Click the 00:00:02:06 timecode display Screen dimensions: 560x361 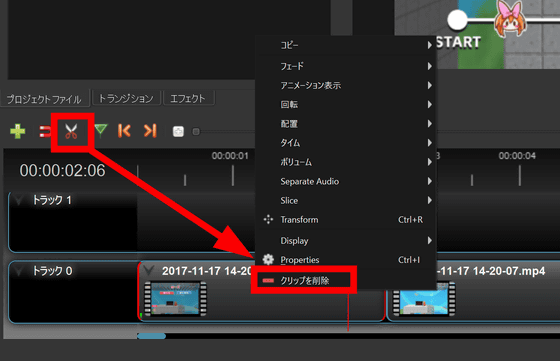point(62,171)
